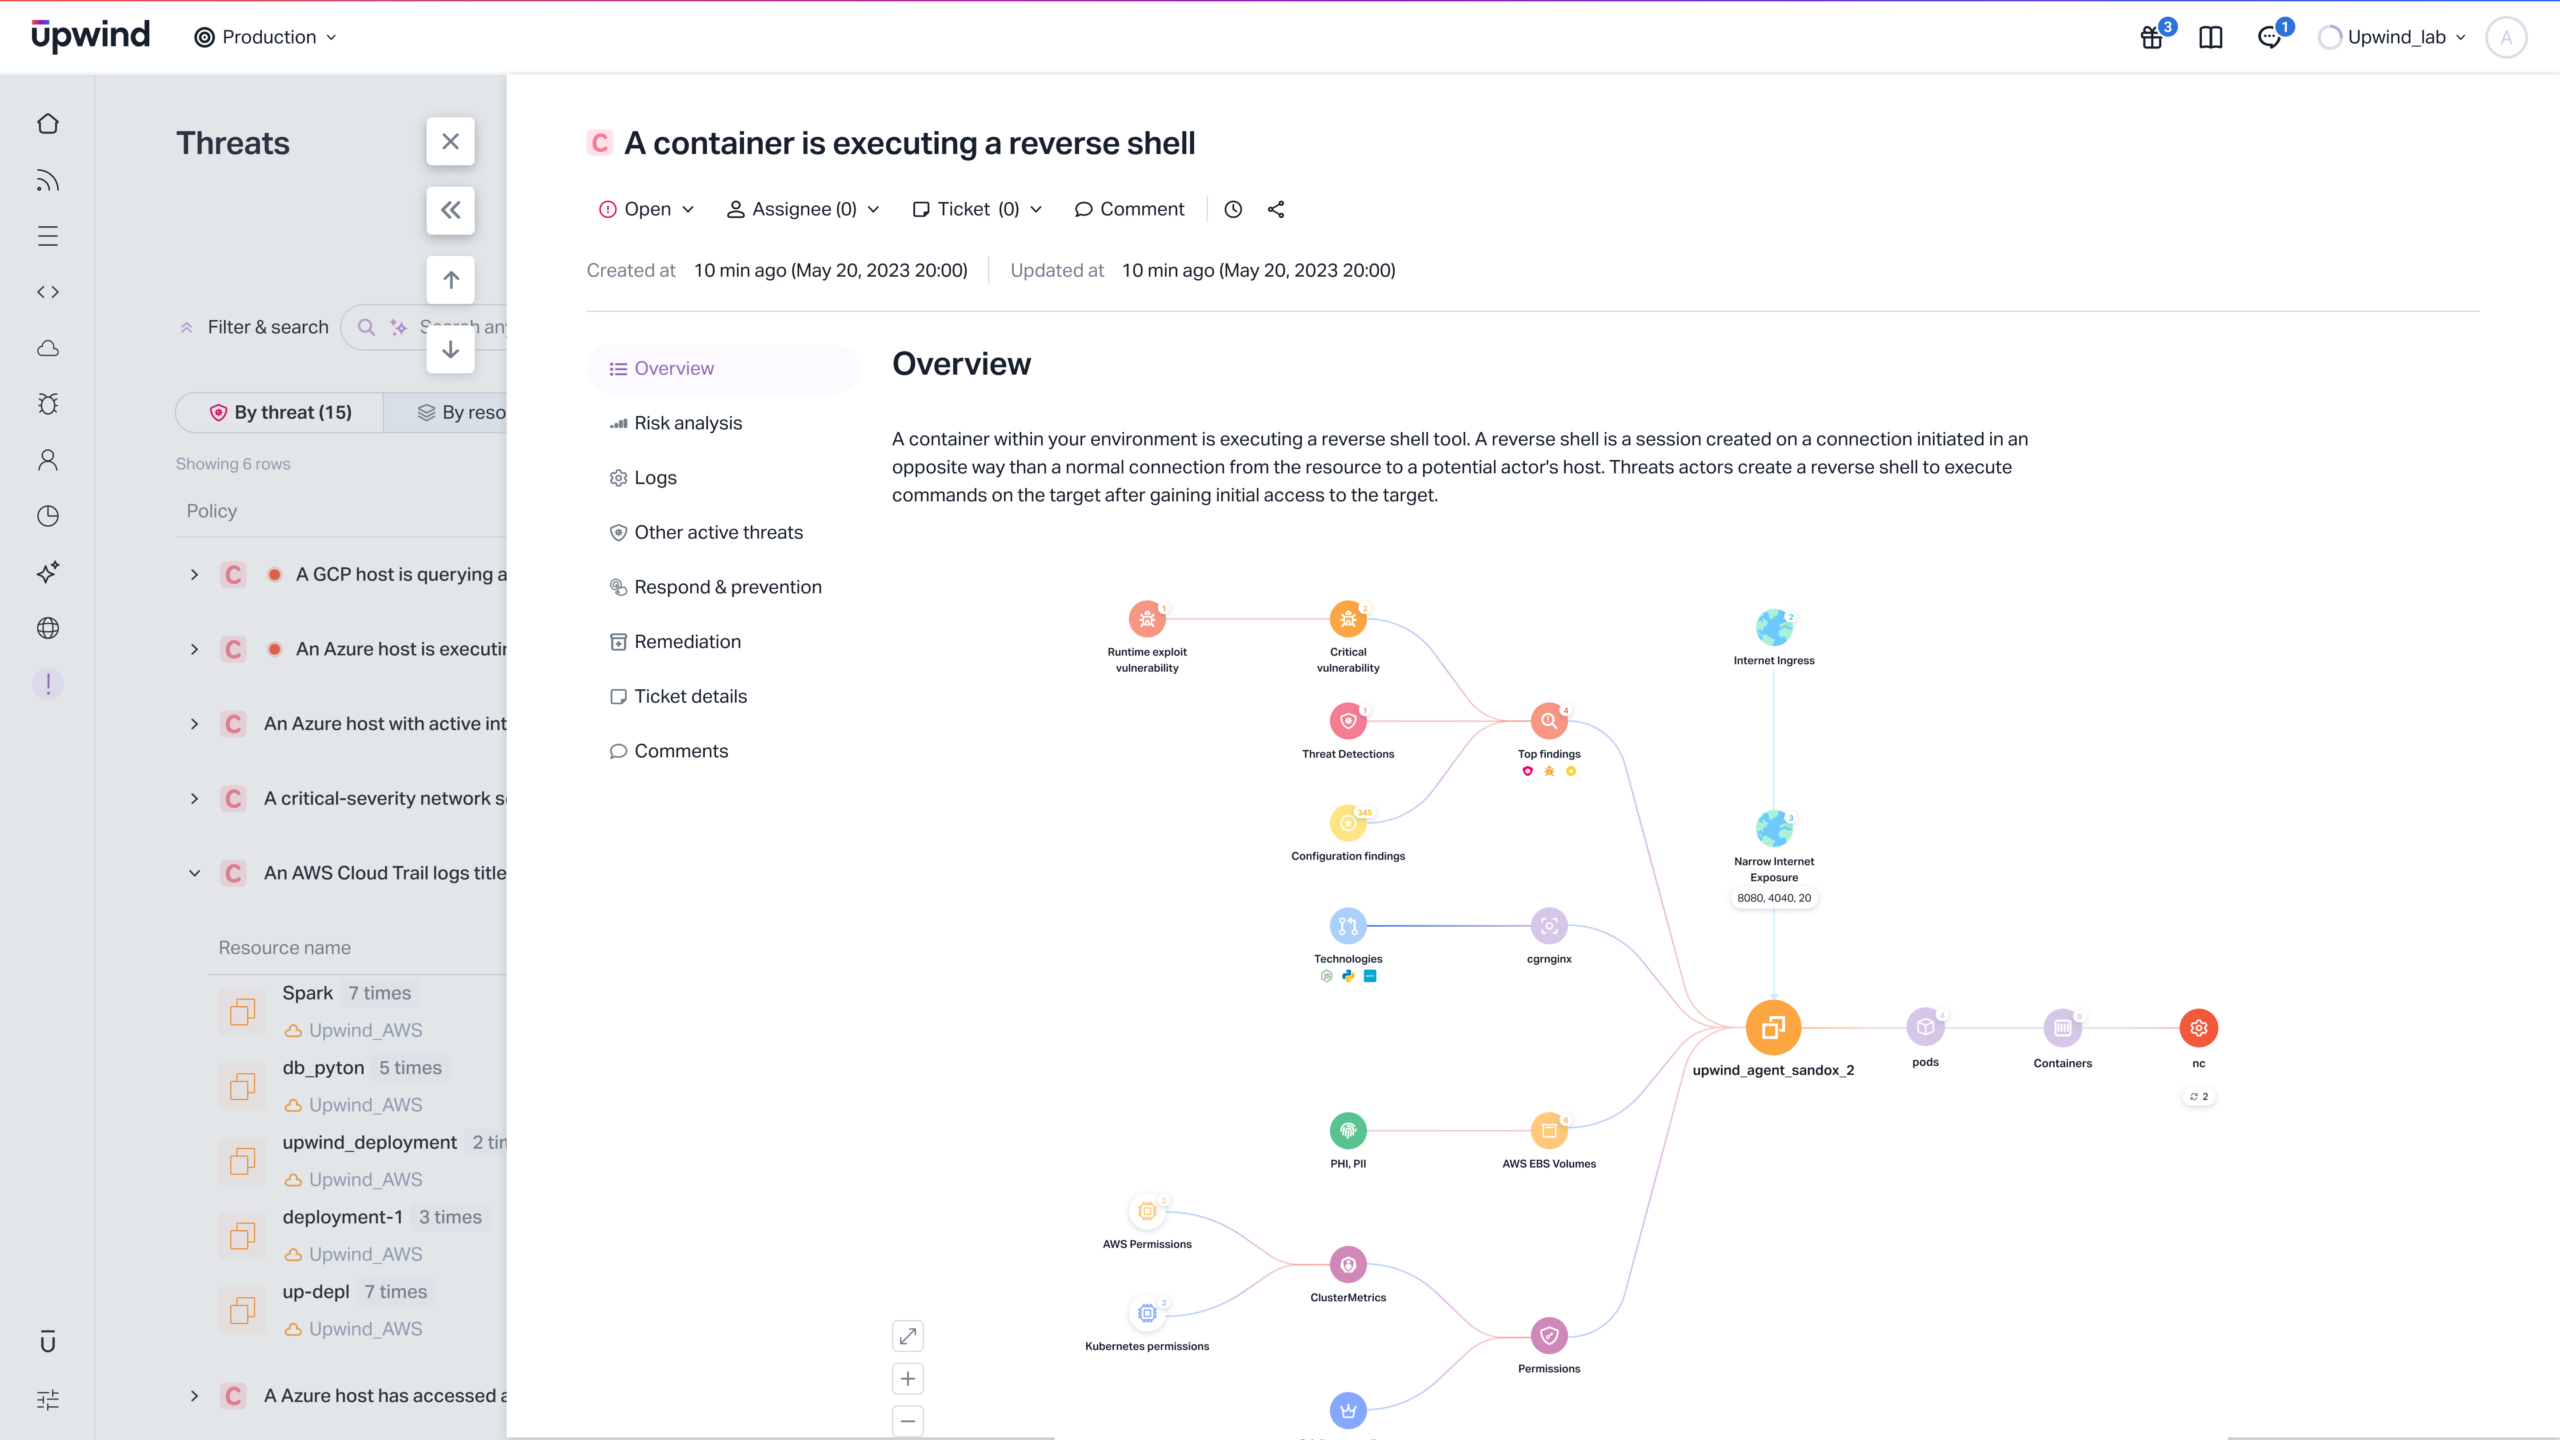This screenshot has width=2560, height=1440.
Task: Open the documentation book icon
Action: click(x=2210, y=38)
